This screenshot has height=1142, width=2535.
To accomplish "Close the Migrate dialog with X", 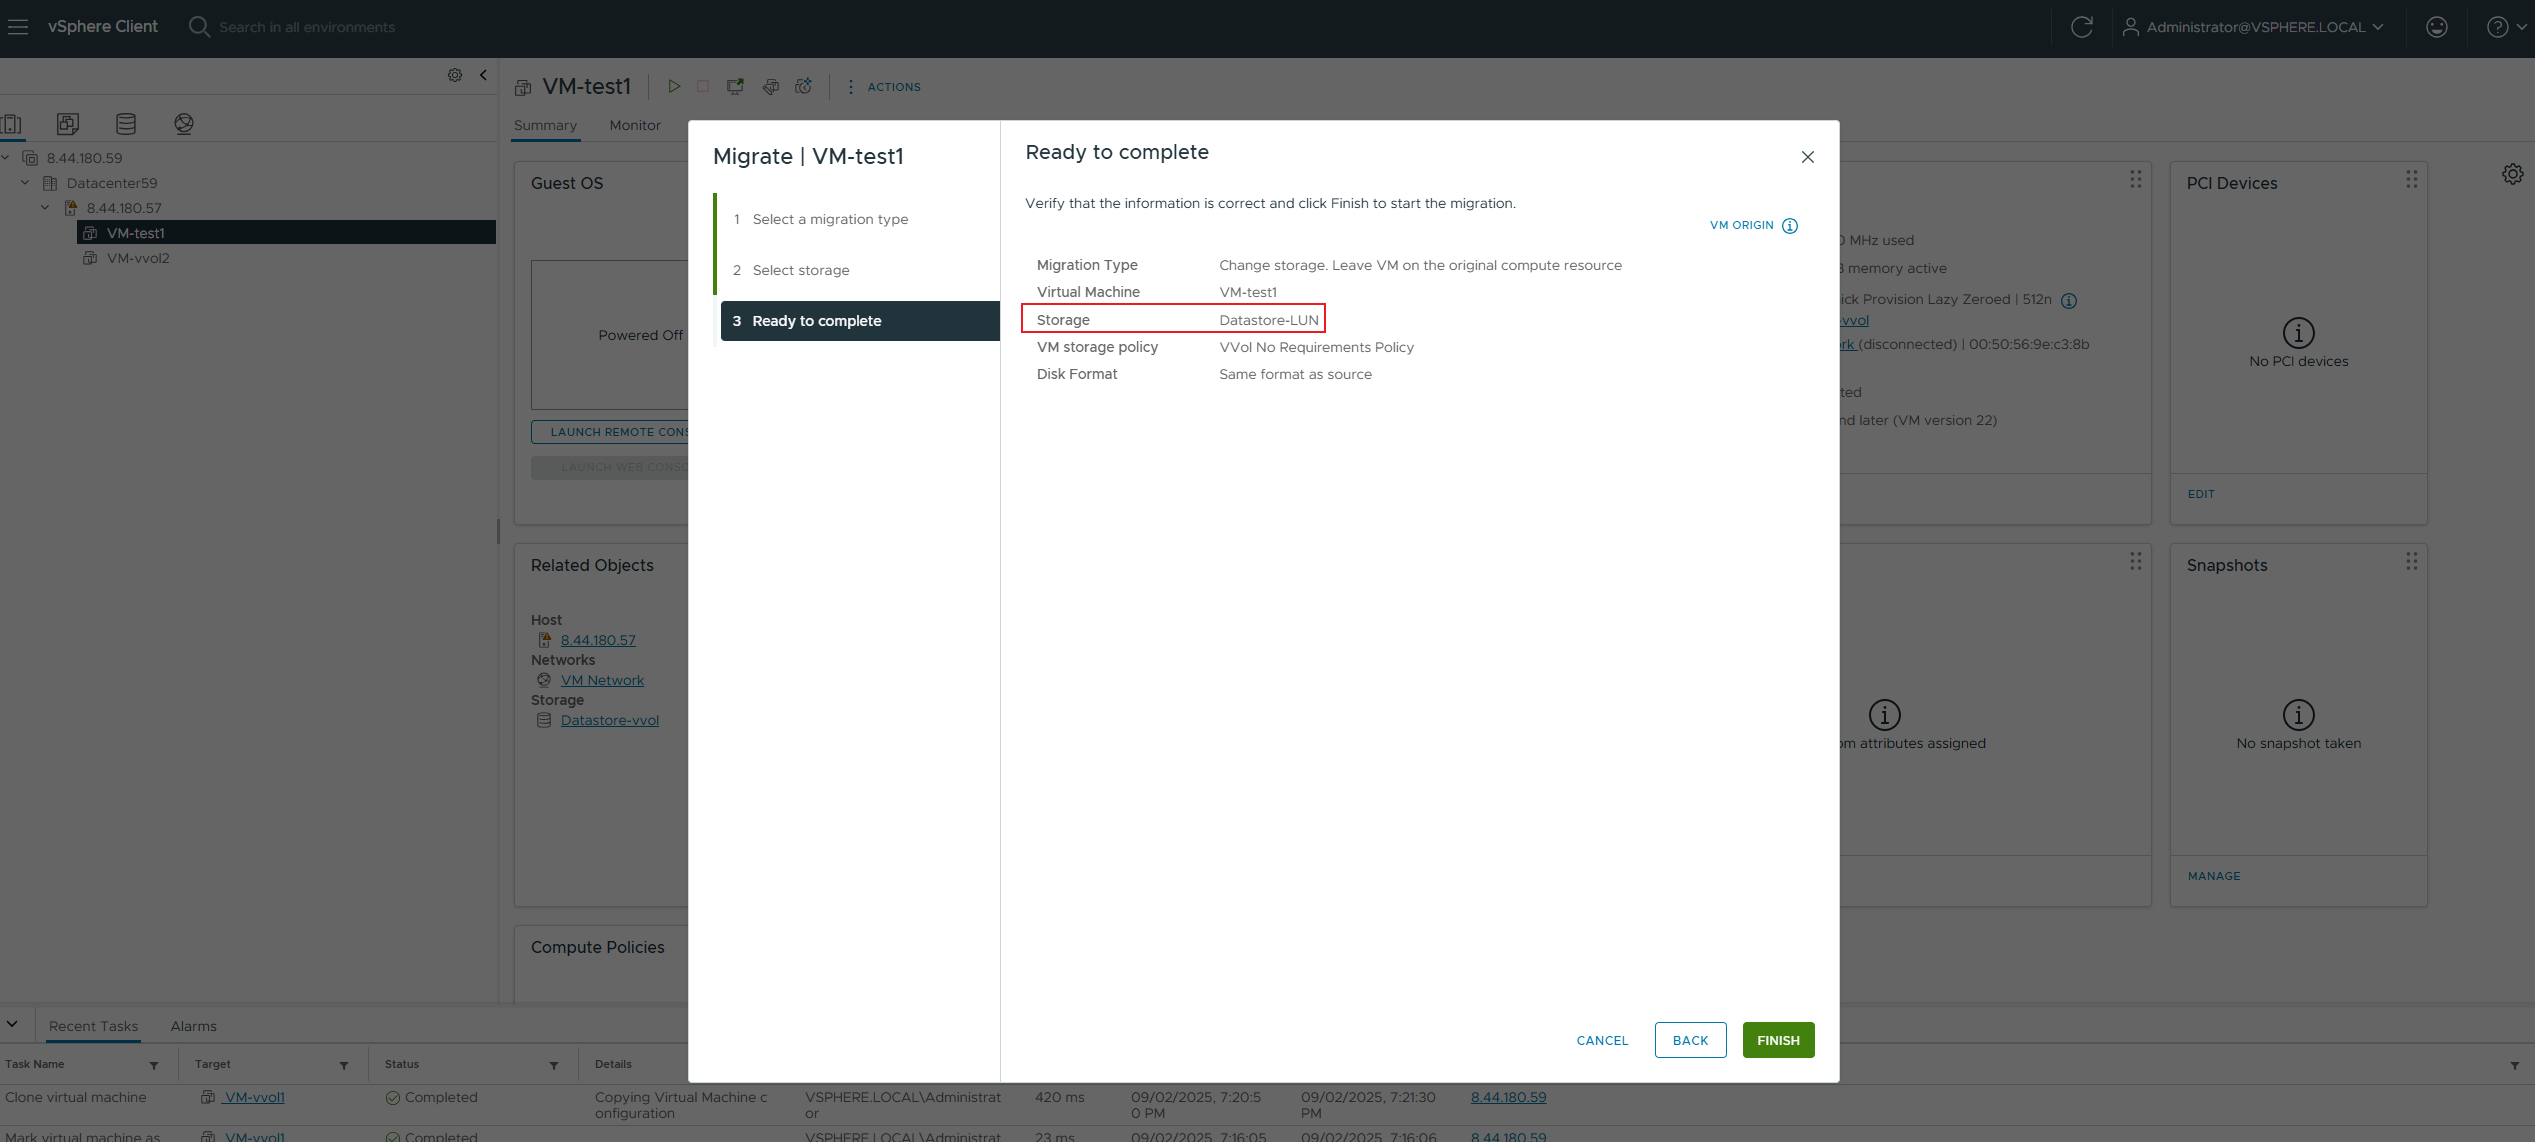I will point(1808,157).
